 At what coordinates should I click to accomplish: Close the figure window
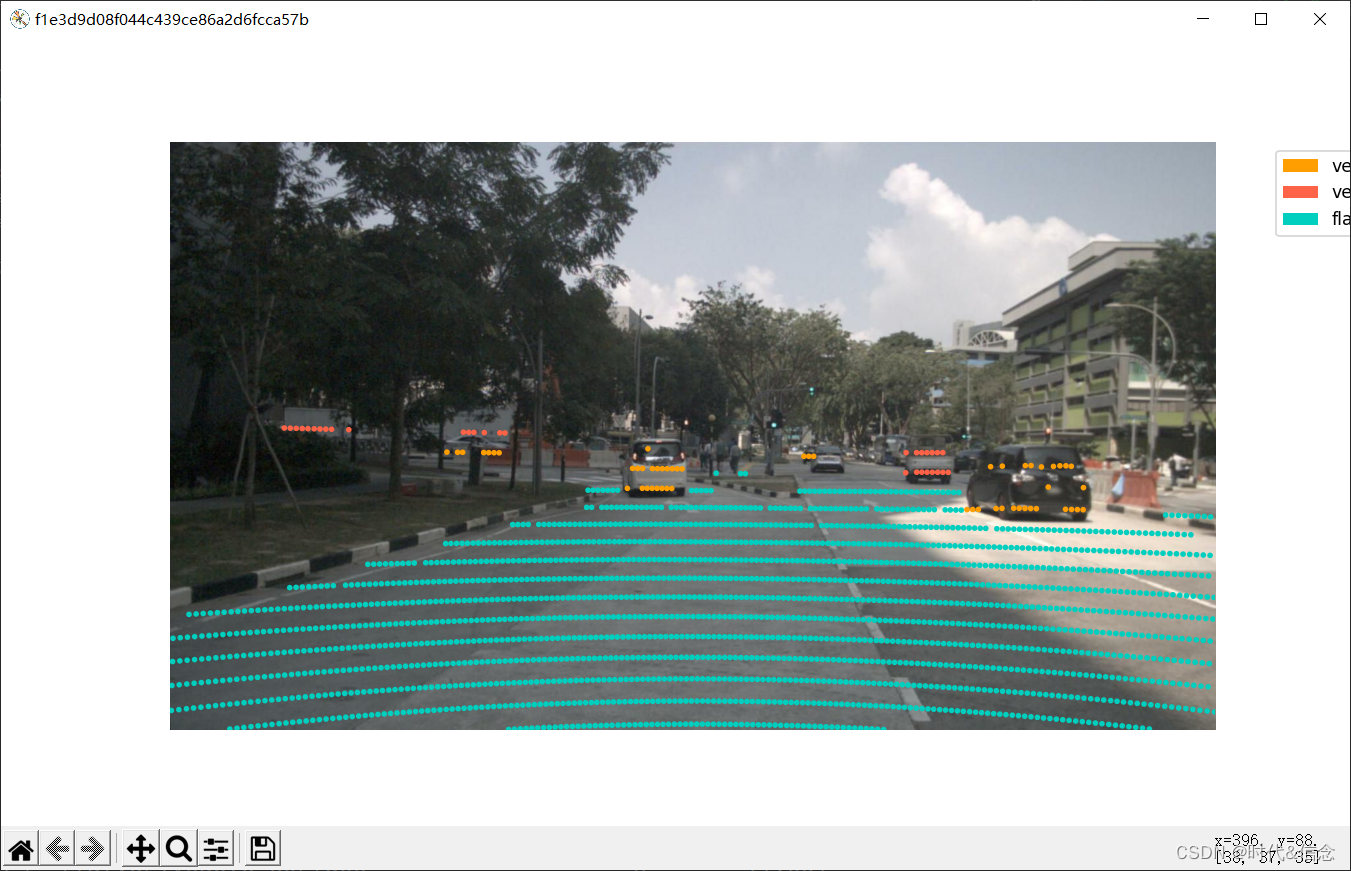[1320, 19]
